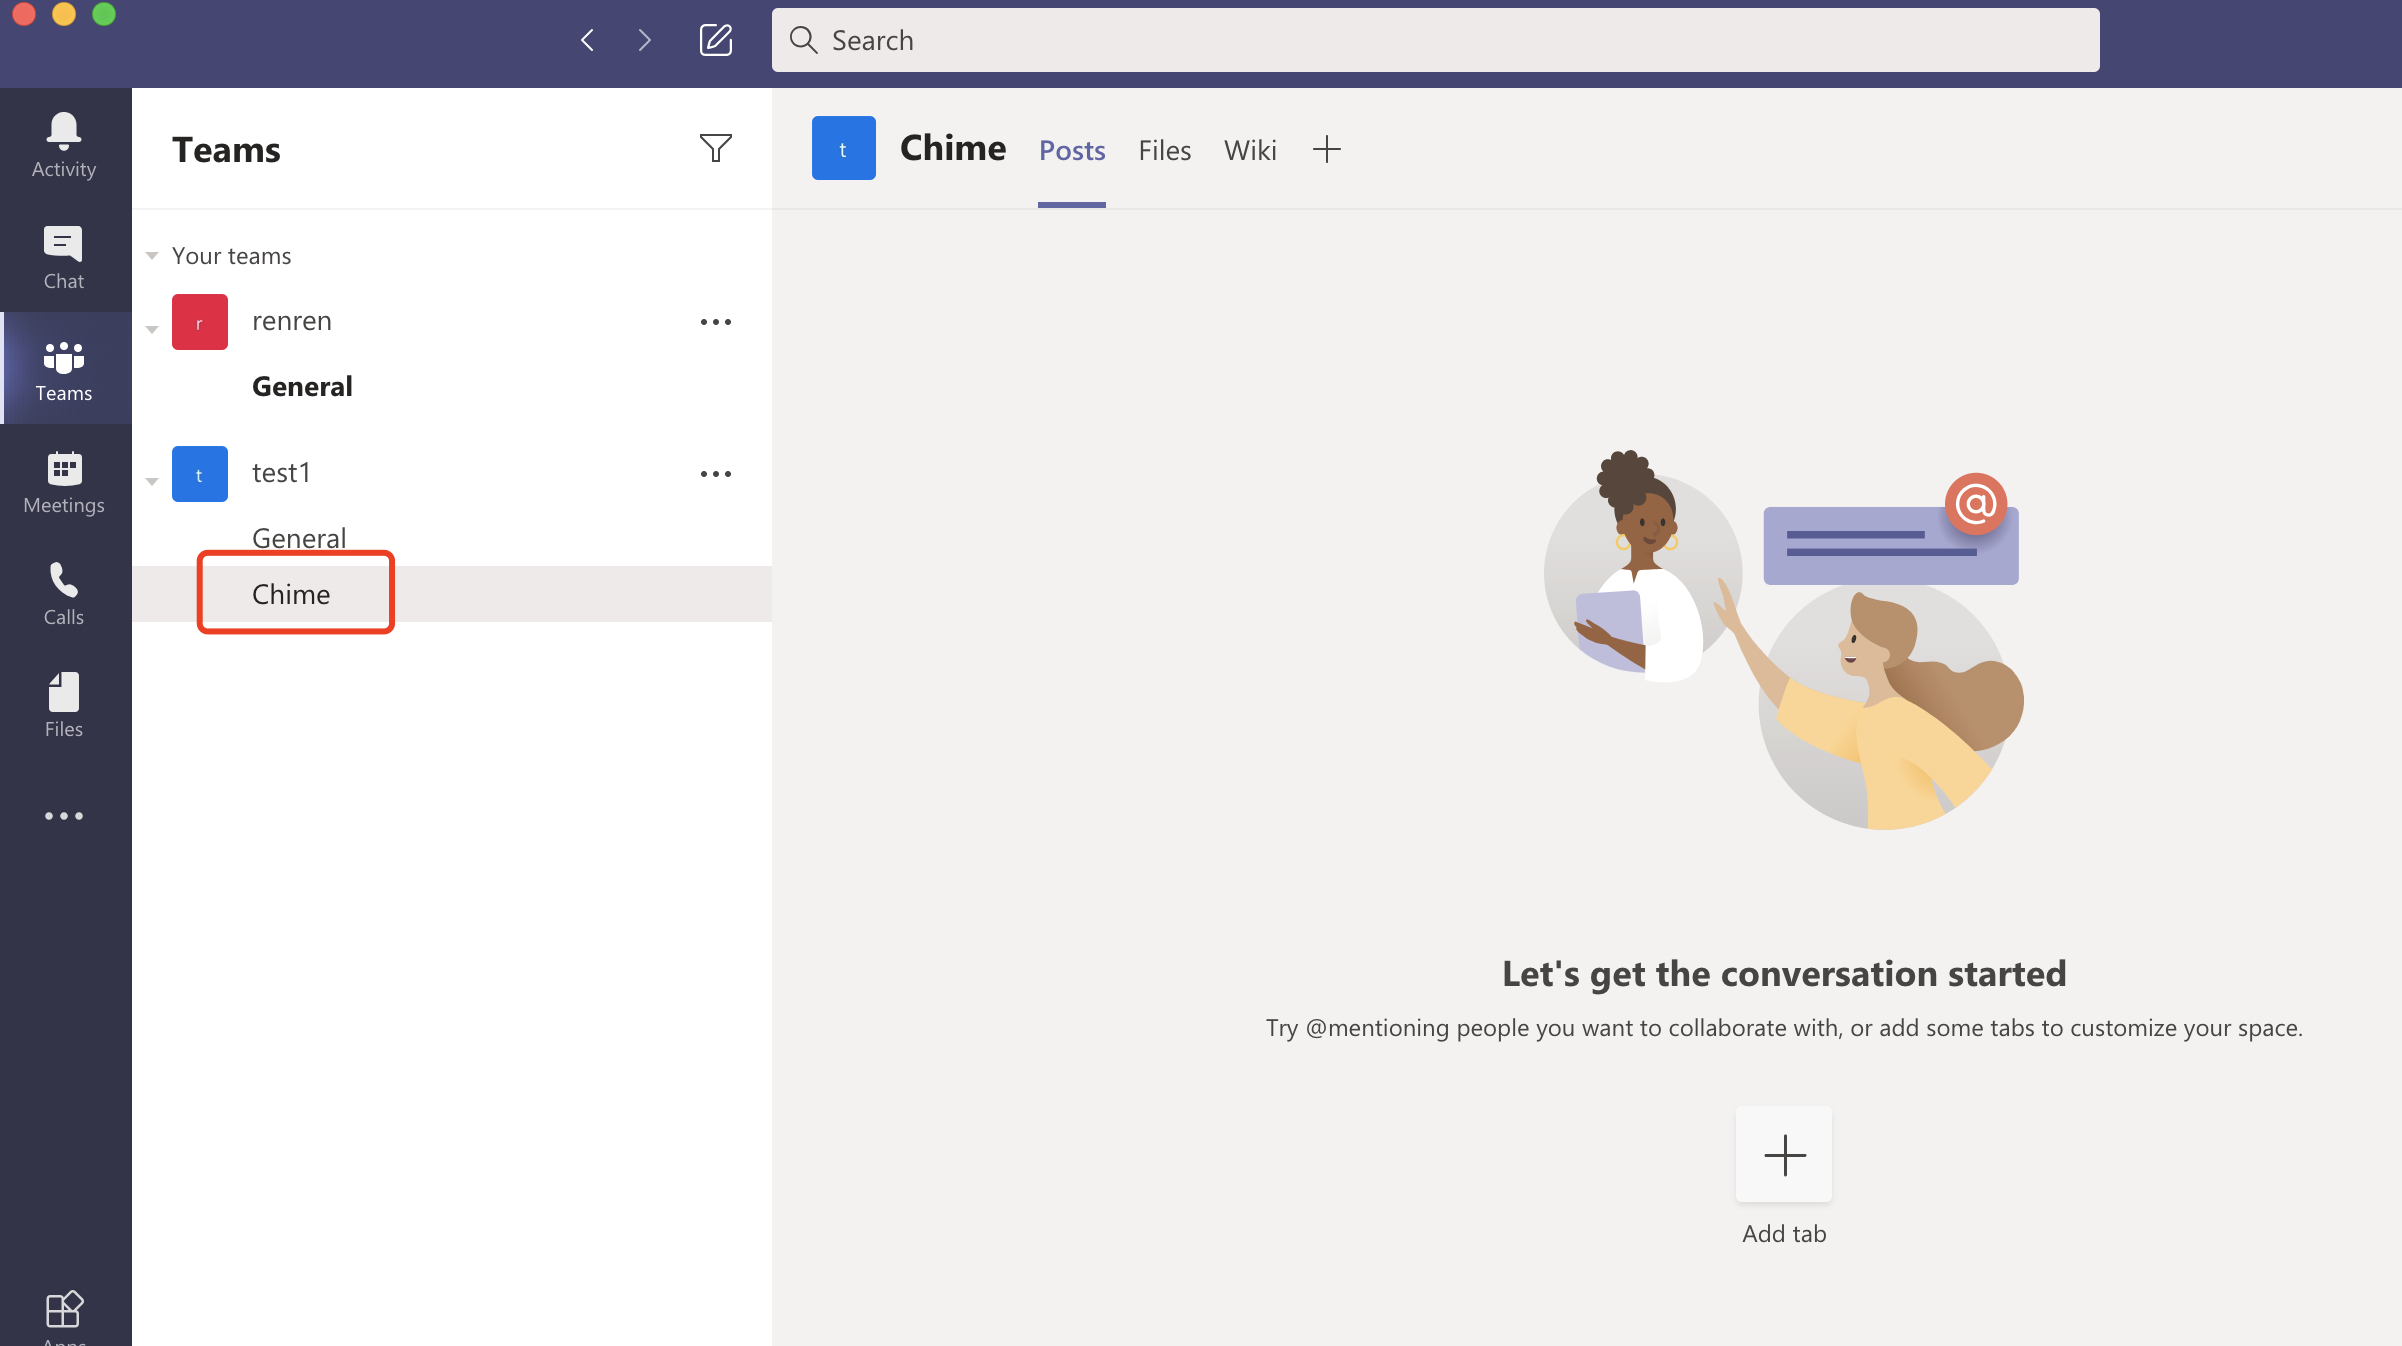Viewport: 2402px width, 1346px height.
Task: Collapse the test1 team channels
Action: 152,480
